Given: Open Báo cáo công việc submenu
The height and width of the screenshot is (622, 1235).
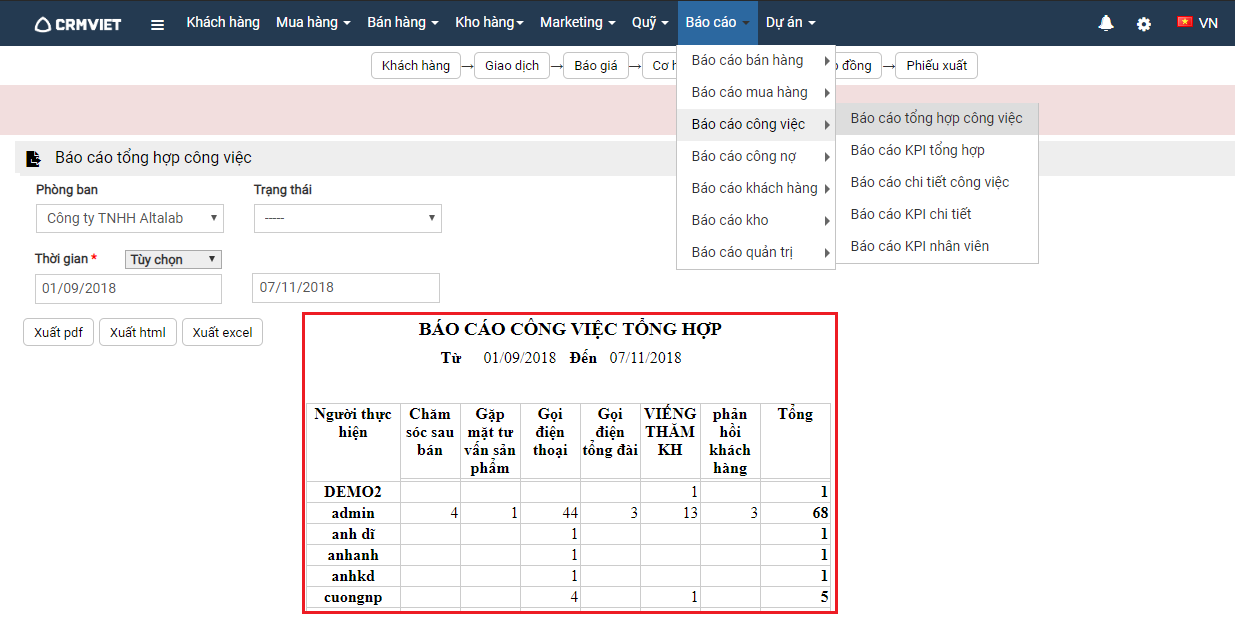Looking at the screenshot, I should pyautogui.click(x=756, y=125).
